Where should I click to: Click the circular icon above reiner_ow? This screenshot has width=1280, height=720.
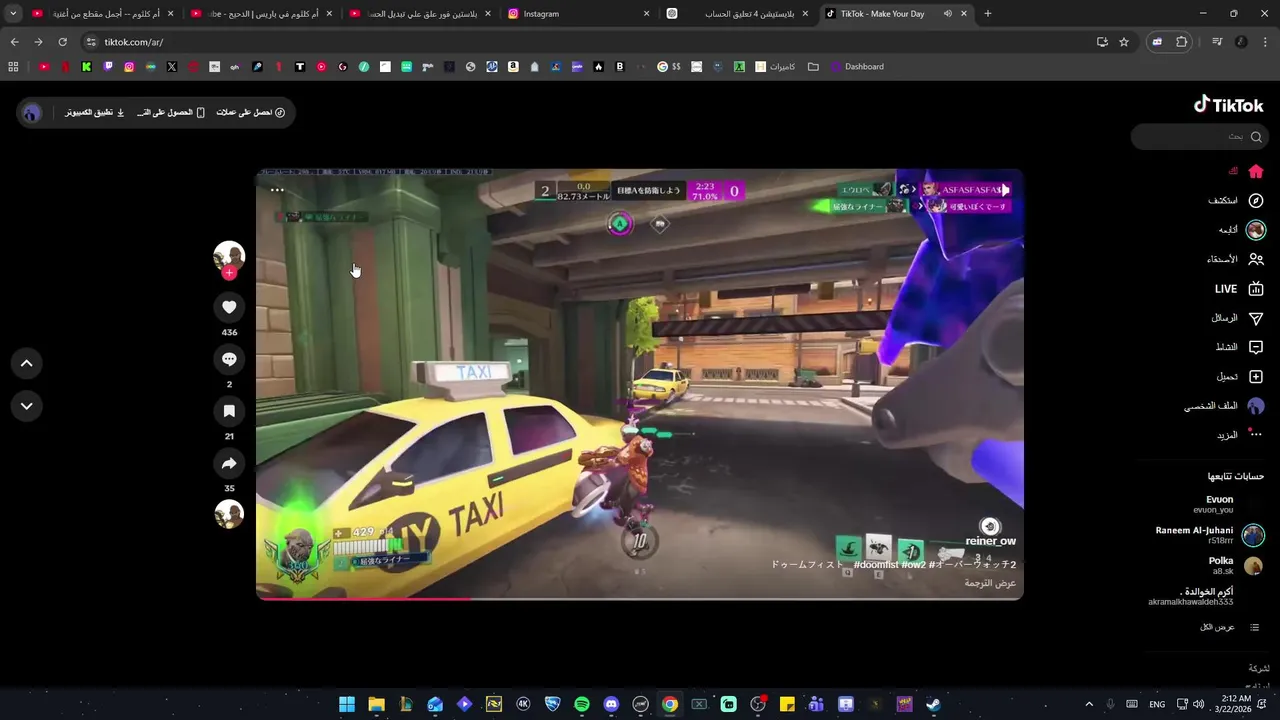[989, 526]
